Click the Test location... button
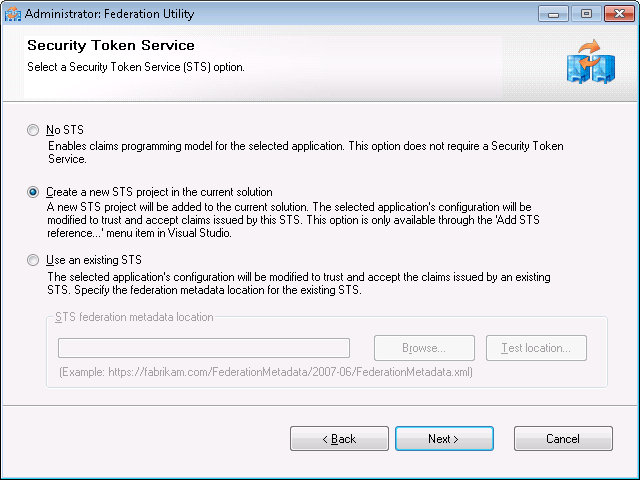640x480 pixels. pos(536,348)
